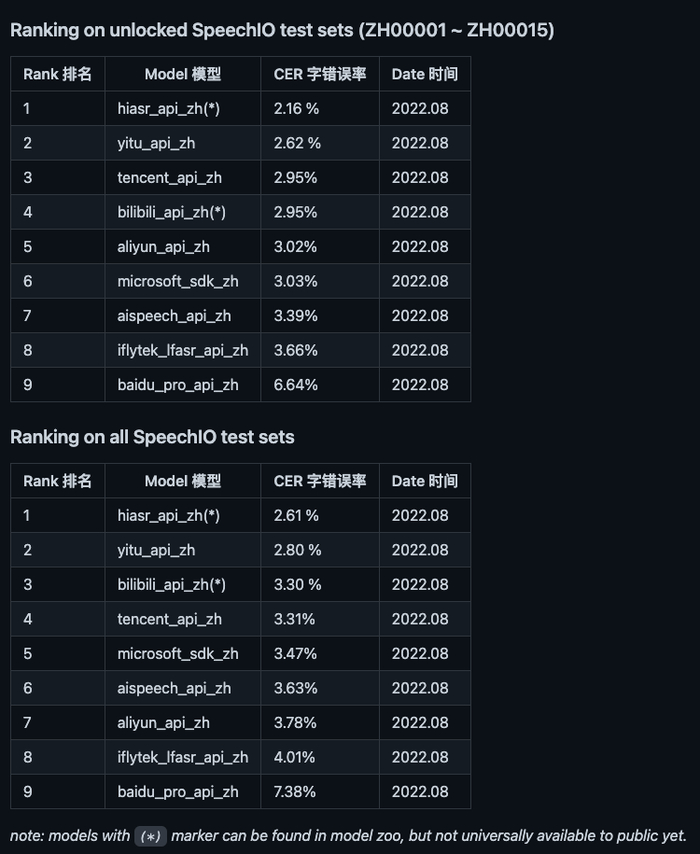Select the 3.02% aliyun CER cell
700x854 pixels.
click(x=295, y=247)
